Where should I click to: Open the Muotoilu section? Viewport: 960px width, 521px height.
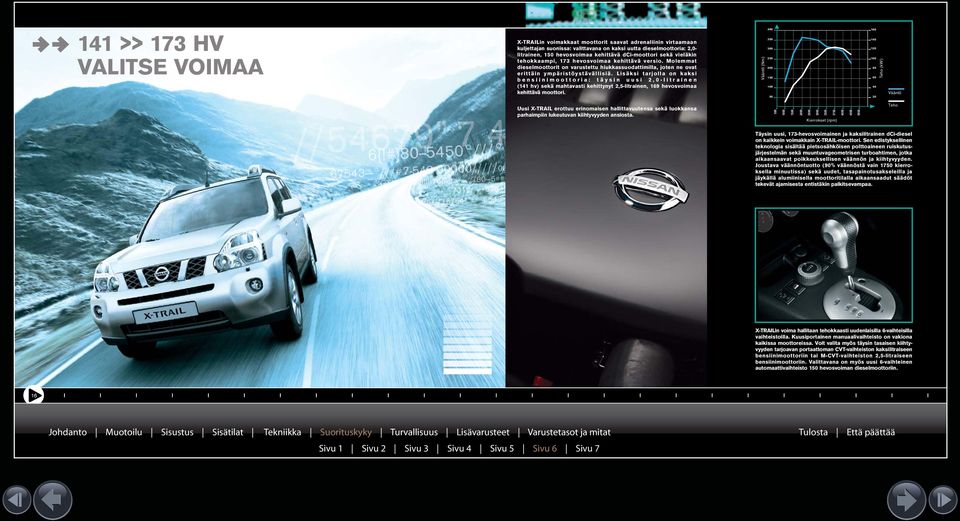pos(124,432)
